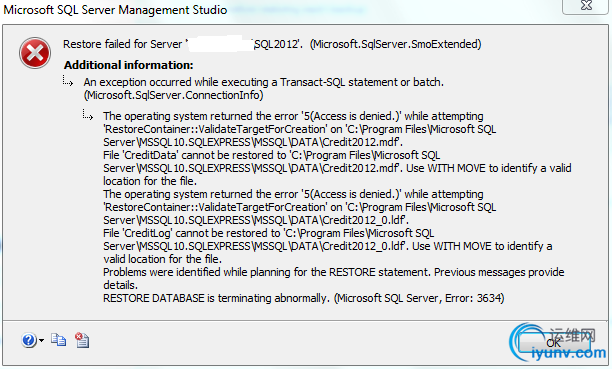Close the error dialog window

pos(586,6)
